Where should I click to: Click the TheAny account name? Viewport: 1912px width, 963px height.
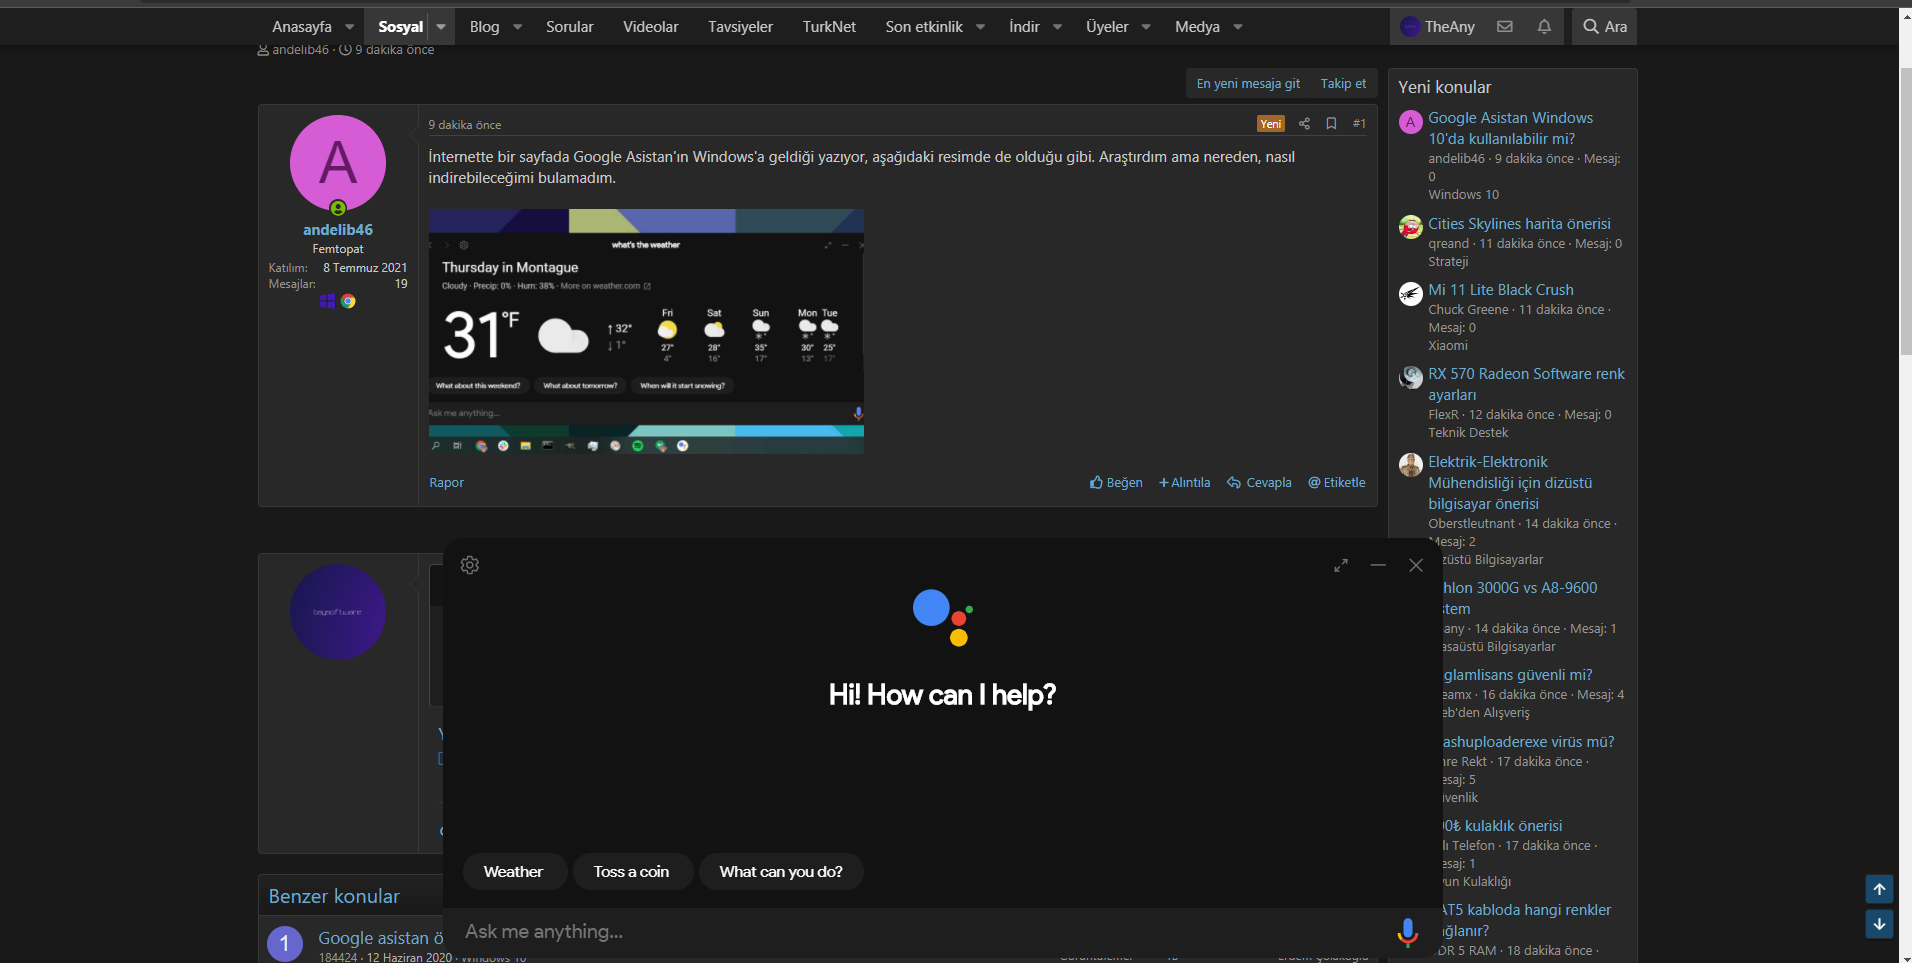click(x=1450, y=27)
